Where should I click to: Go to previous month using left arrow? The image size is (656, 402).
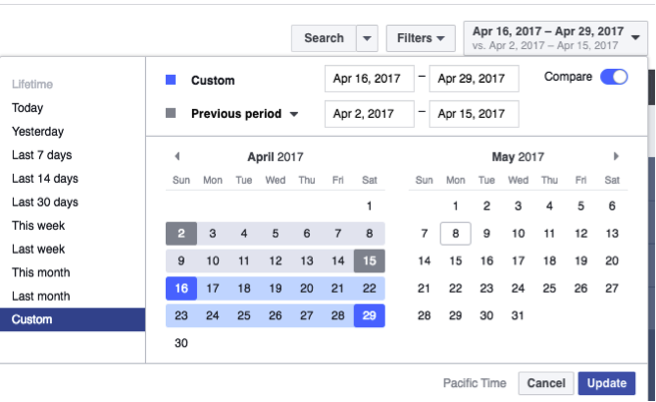pos(177,156)
